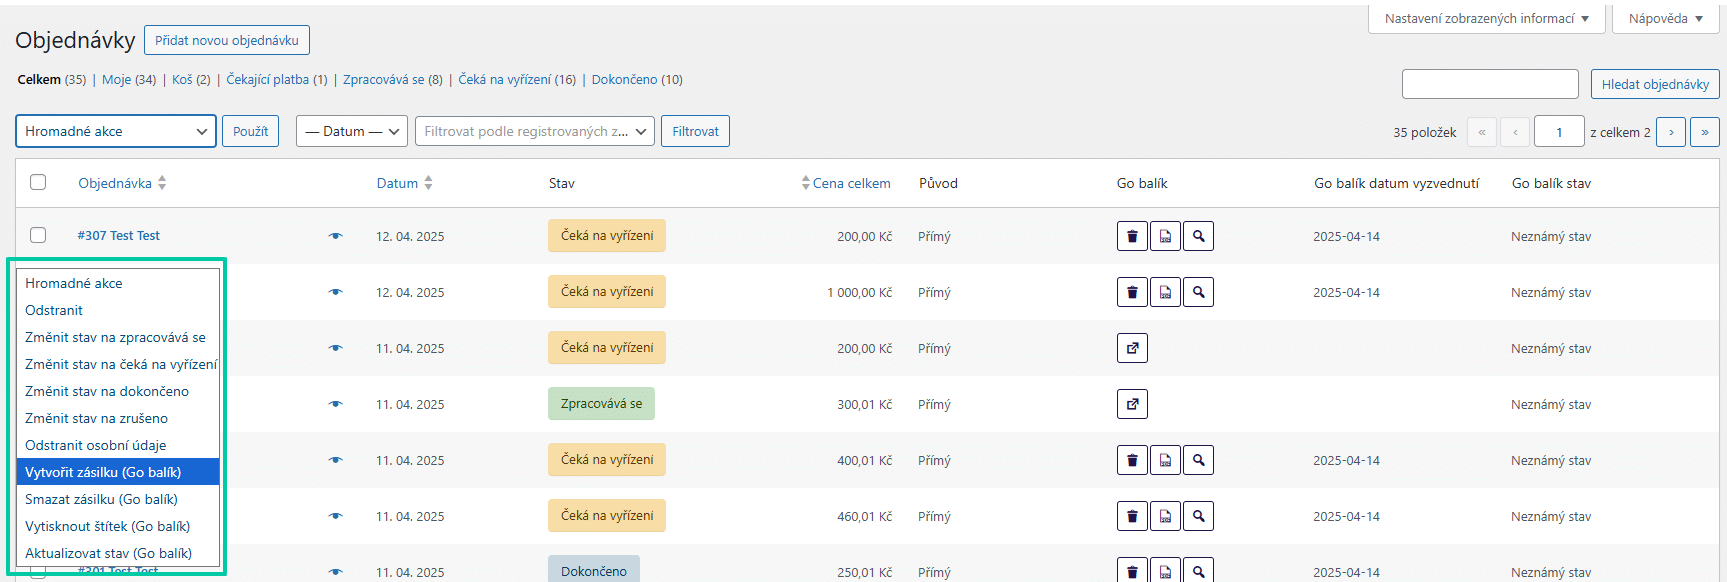This screenshot has height=582, width=1727.
Task: Click the export icon in the Zpracovává se row
Action: [x=1132, y=405]
